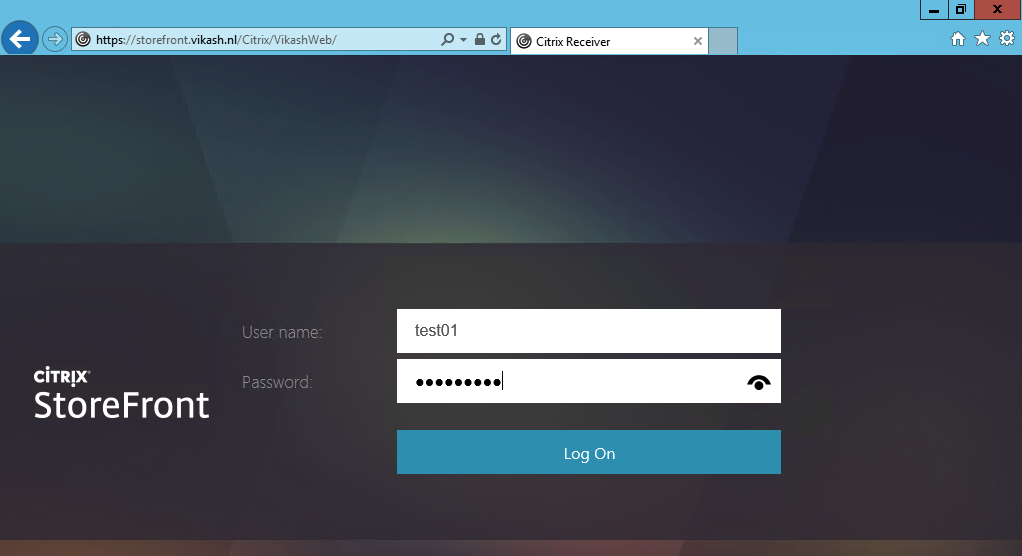1022x556 pixels.
Task: Click the Password field
Action: 589,381
